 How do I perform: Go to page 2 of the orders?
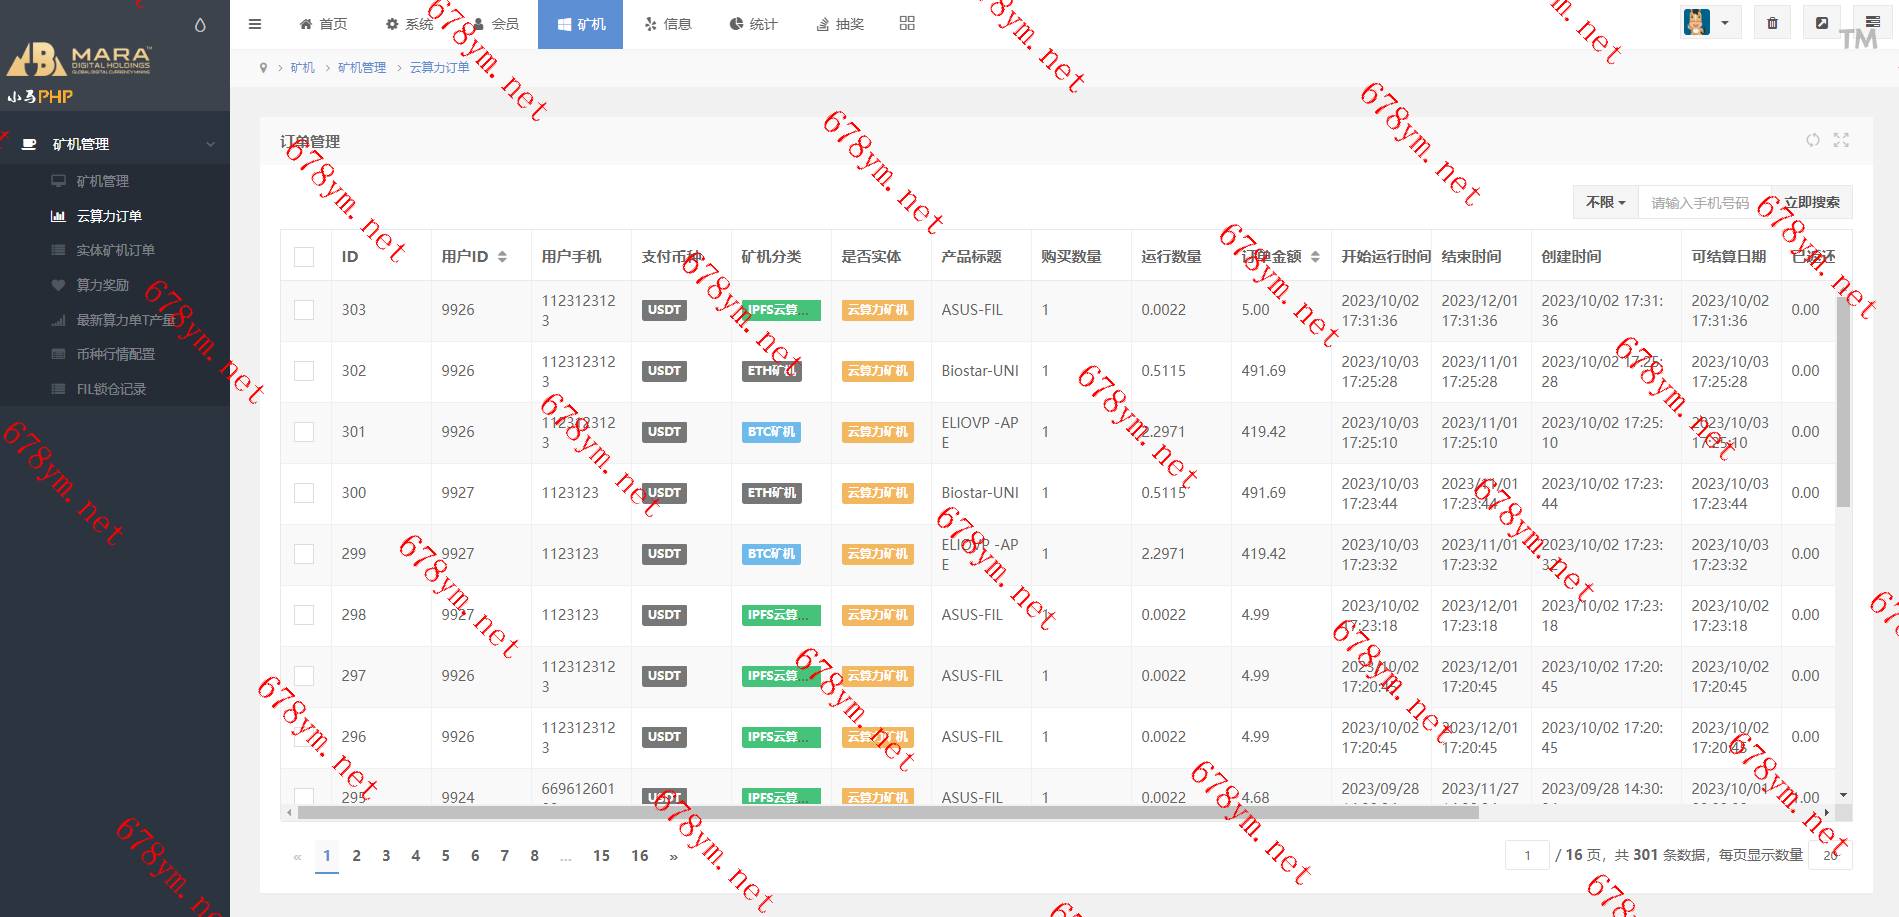point(356,856)
